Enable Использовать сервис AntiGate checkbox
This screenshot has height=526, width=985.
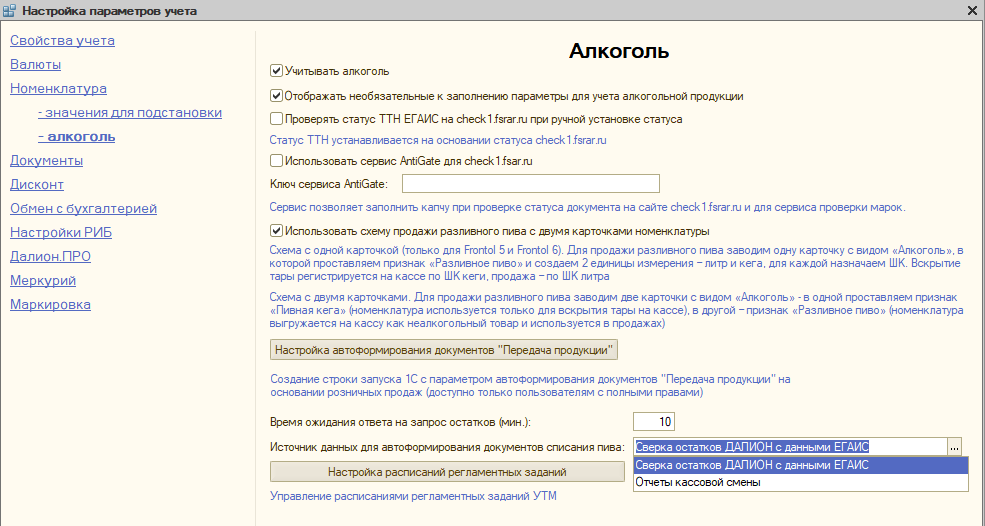point(276,161)
